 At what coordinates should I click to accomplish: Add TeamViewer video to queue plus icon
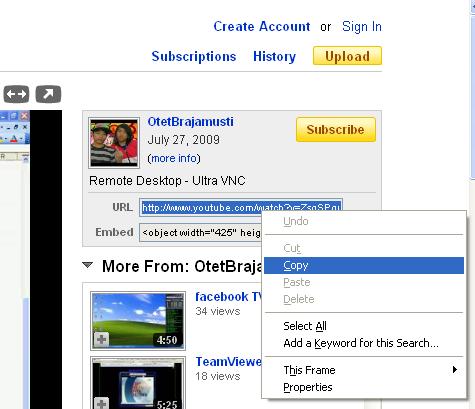101,403
